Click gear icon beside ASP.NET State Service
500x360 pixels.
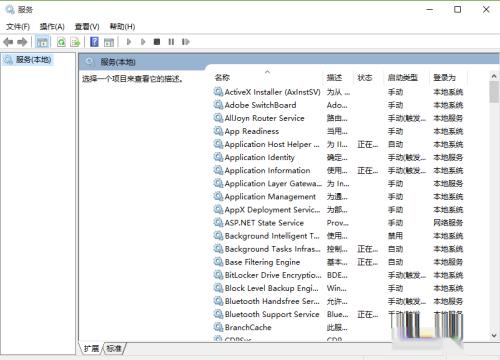(218, 223)
